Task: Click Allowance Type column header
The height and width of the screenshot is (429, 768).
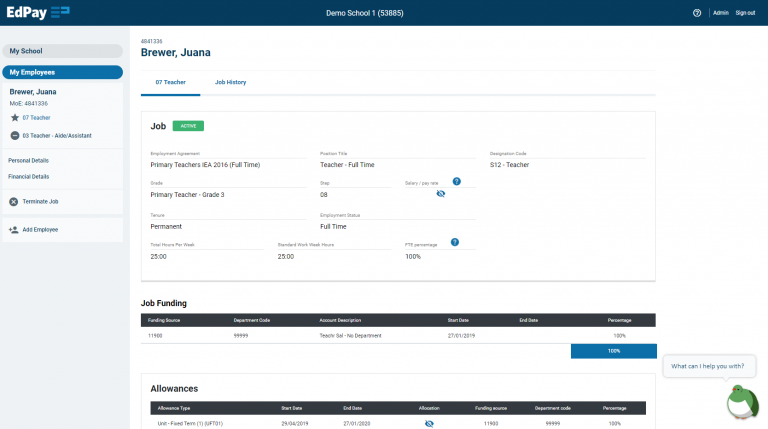Action: click(174, 408)
